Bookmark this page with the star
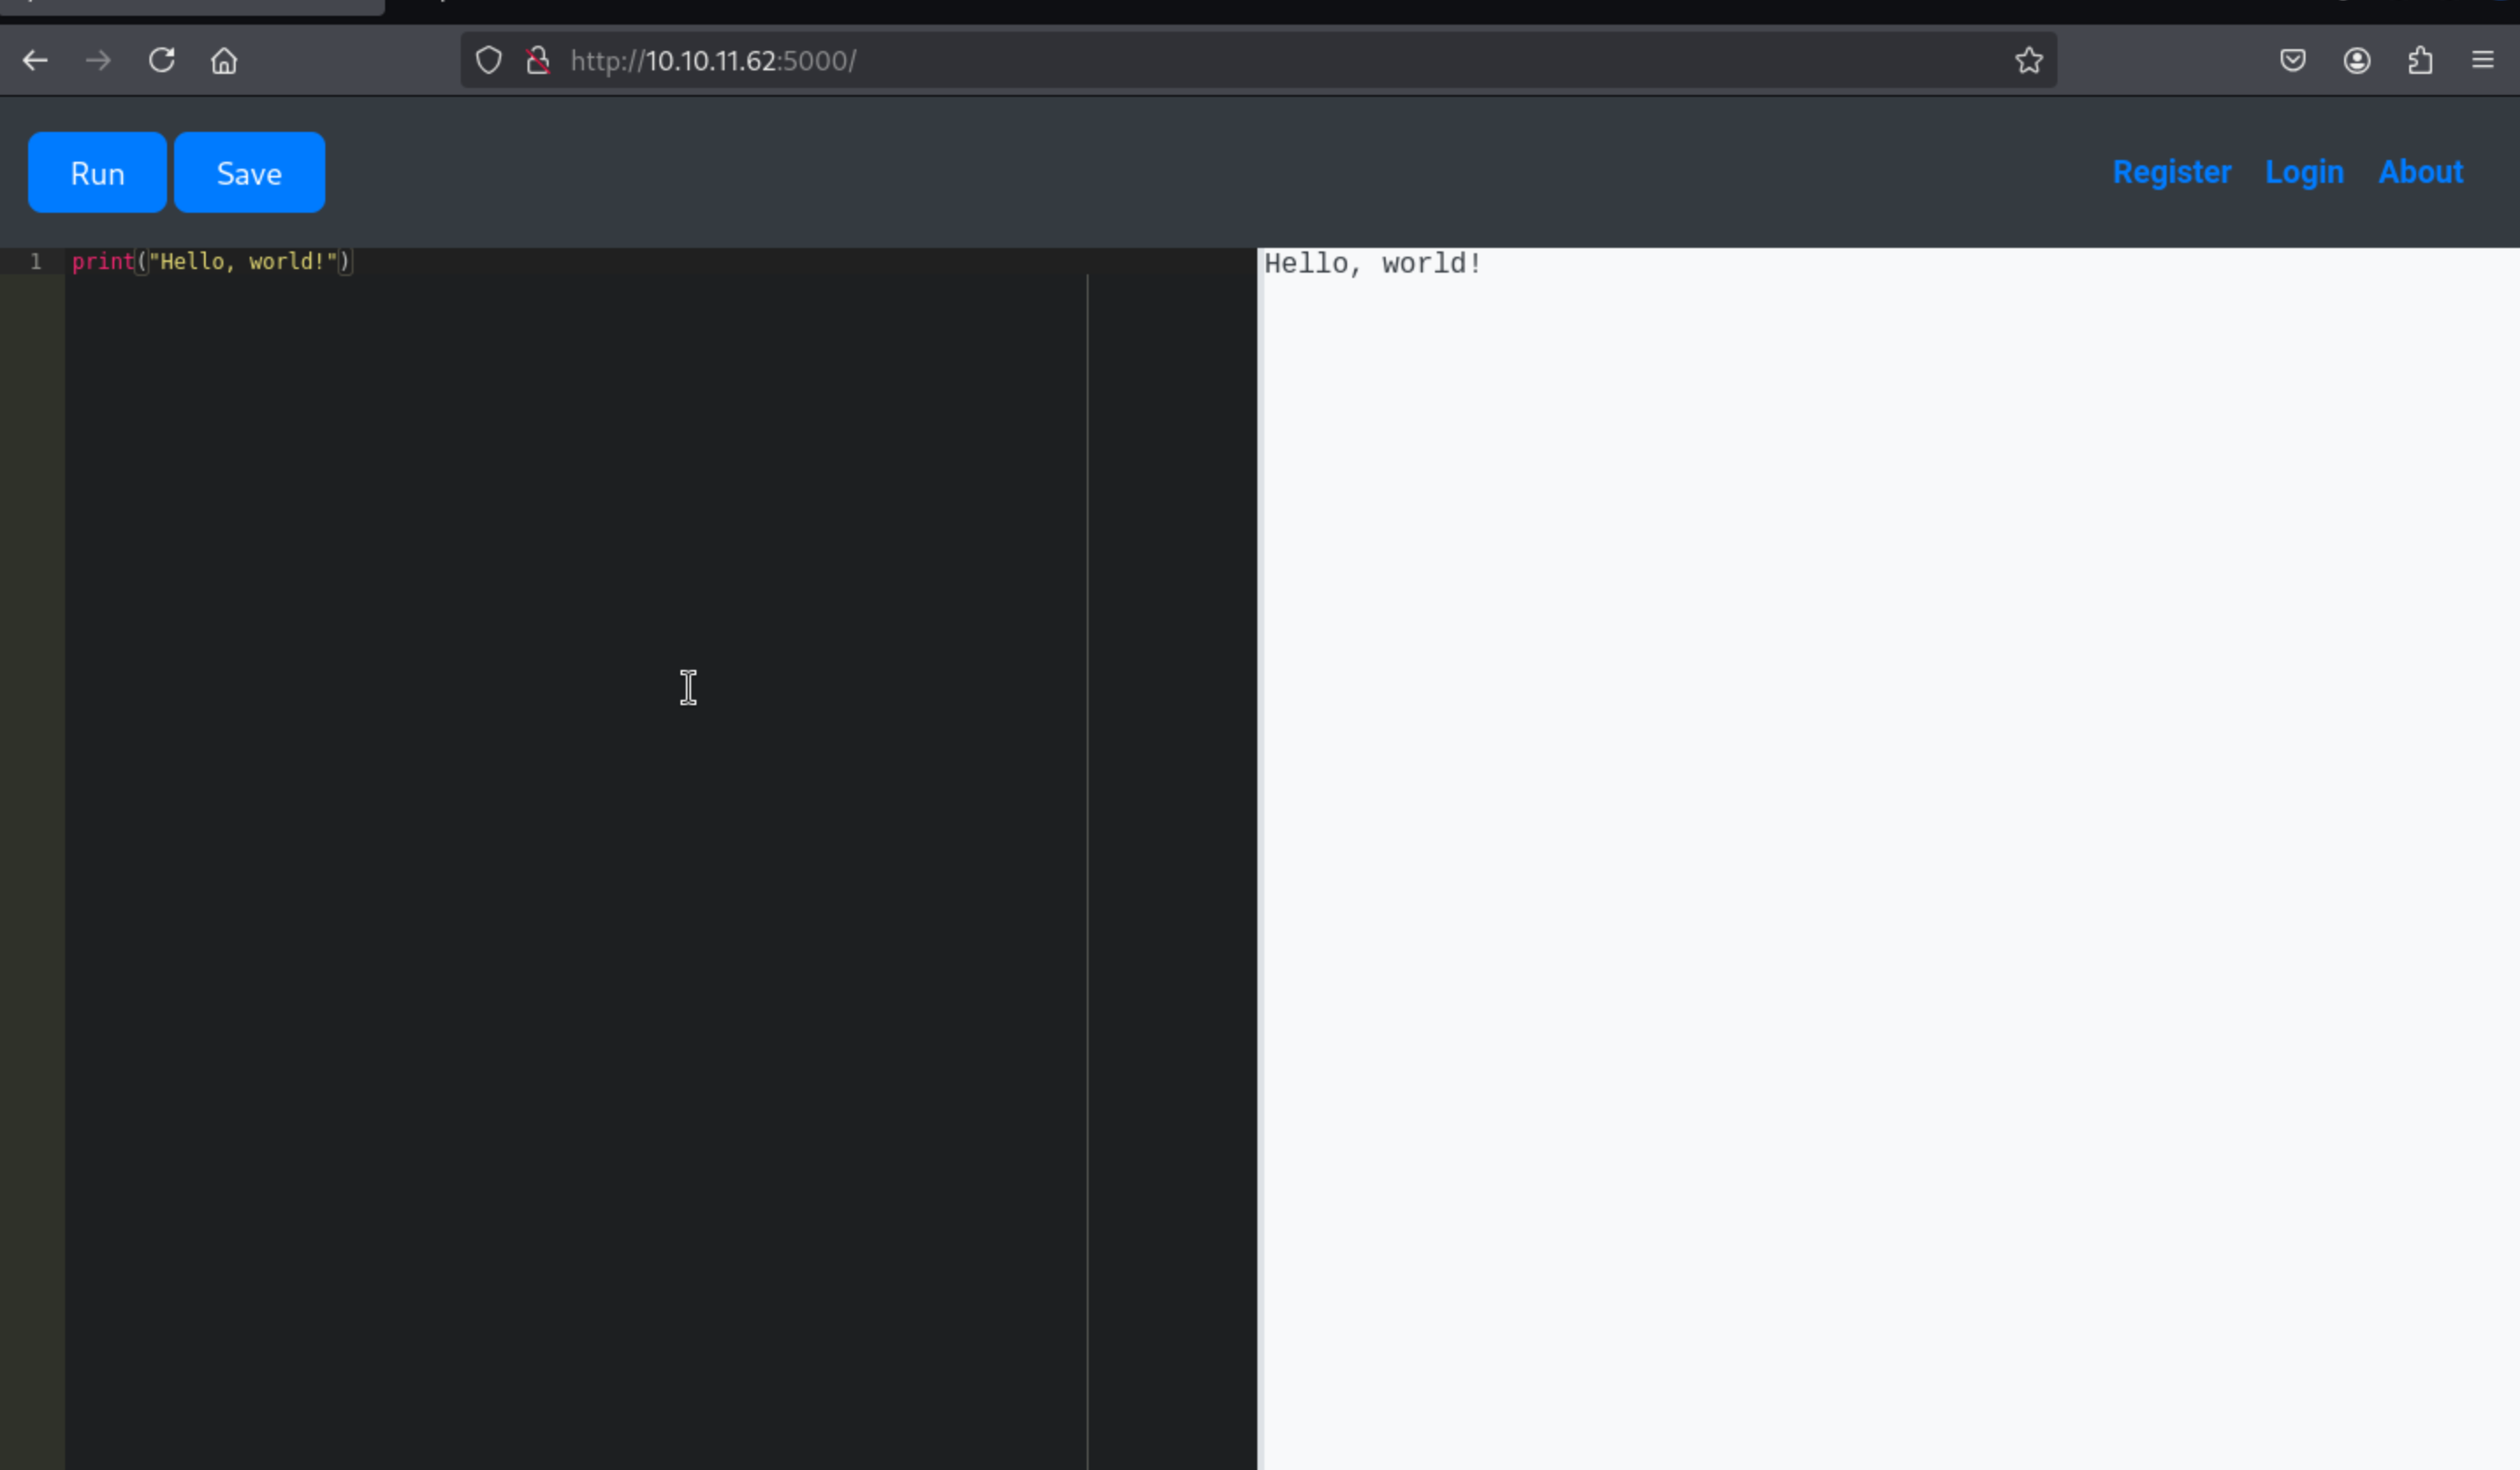This screenshot has width=2520, height=1470. [2028, 61]
